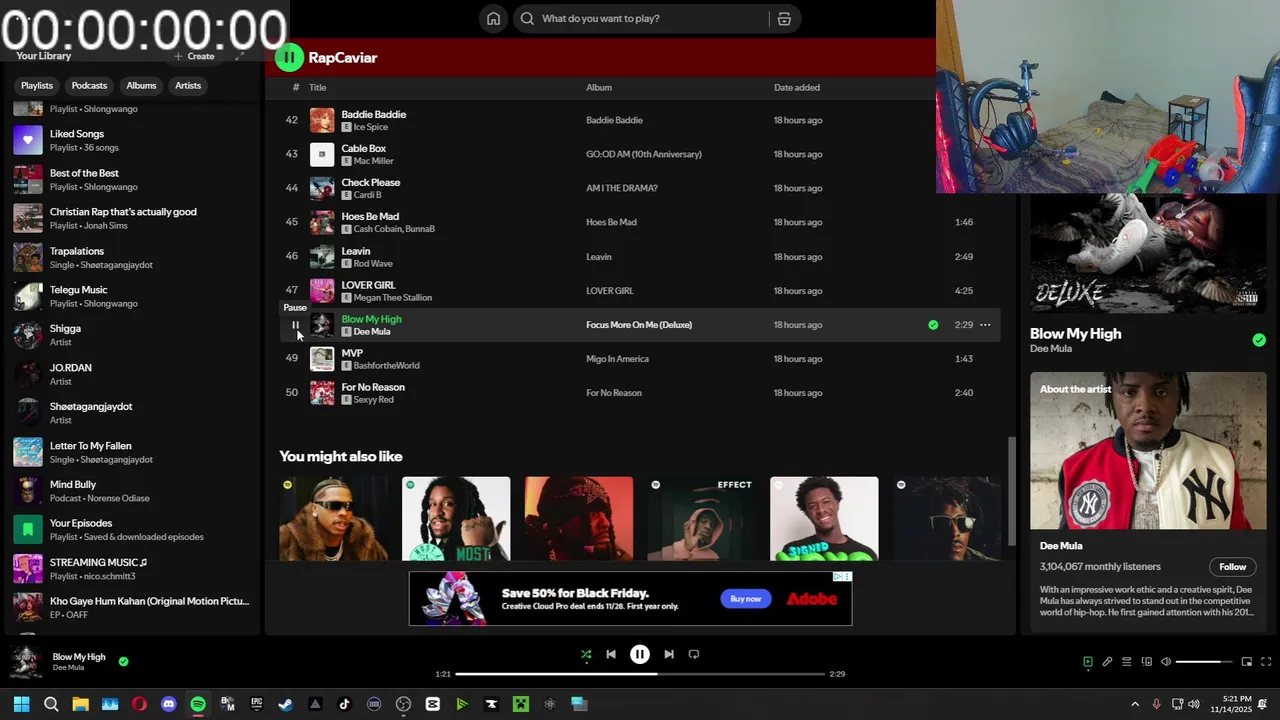
Task: Sort tracks by the Album column header
Action: (x=599, y=88)
